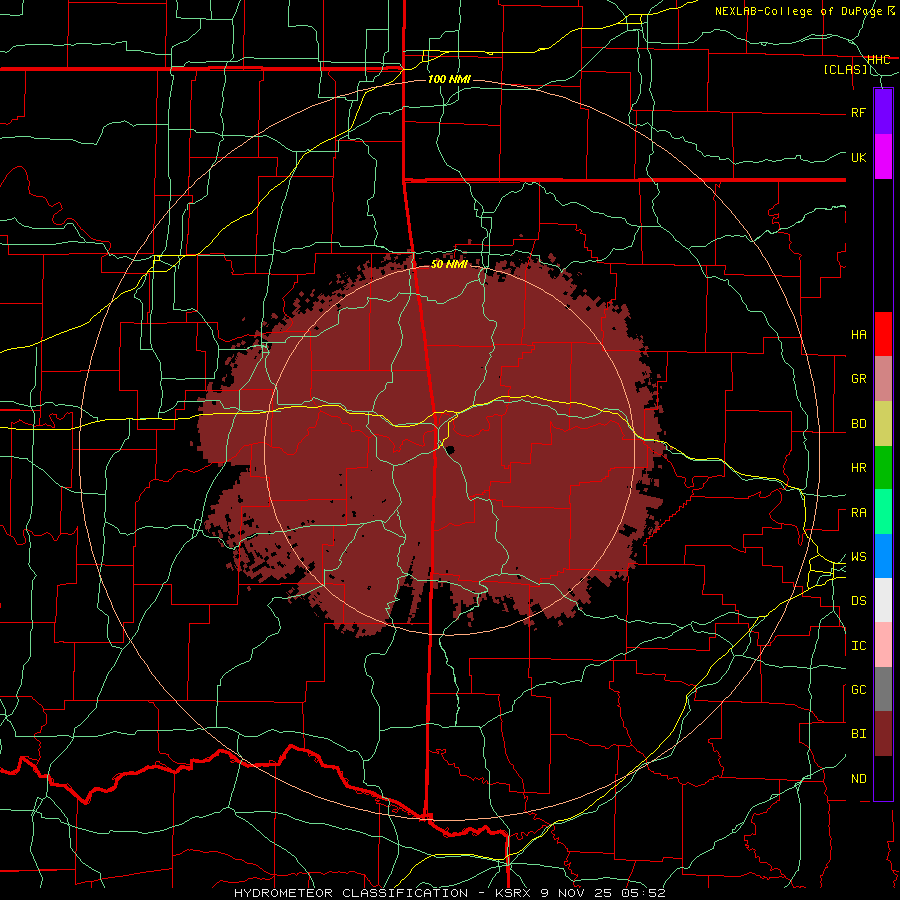Click the HR green legend swatch
The height and width of the screenshot is (900, 900).
click(883, 467)
